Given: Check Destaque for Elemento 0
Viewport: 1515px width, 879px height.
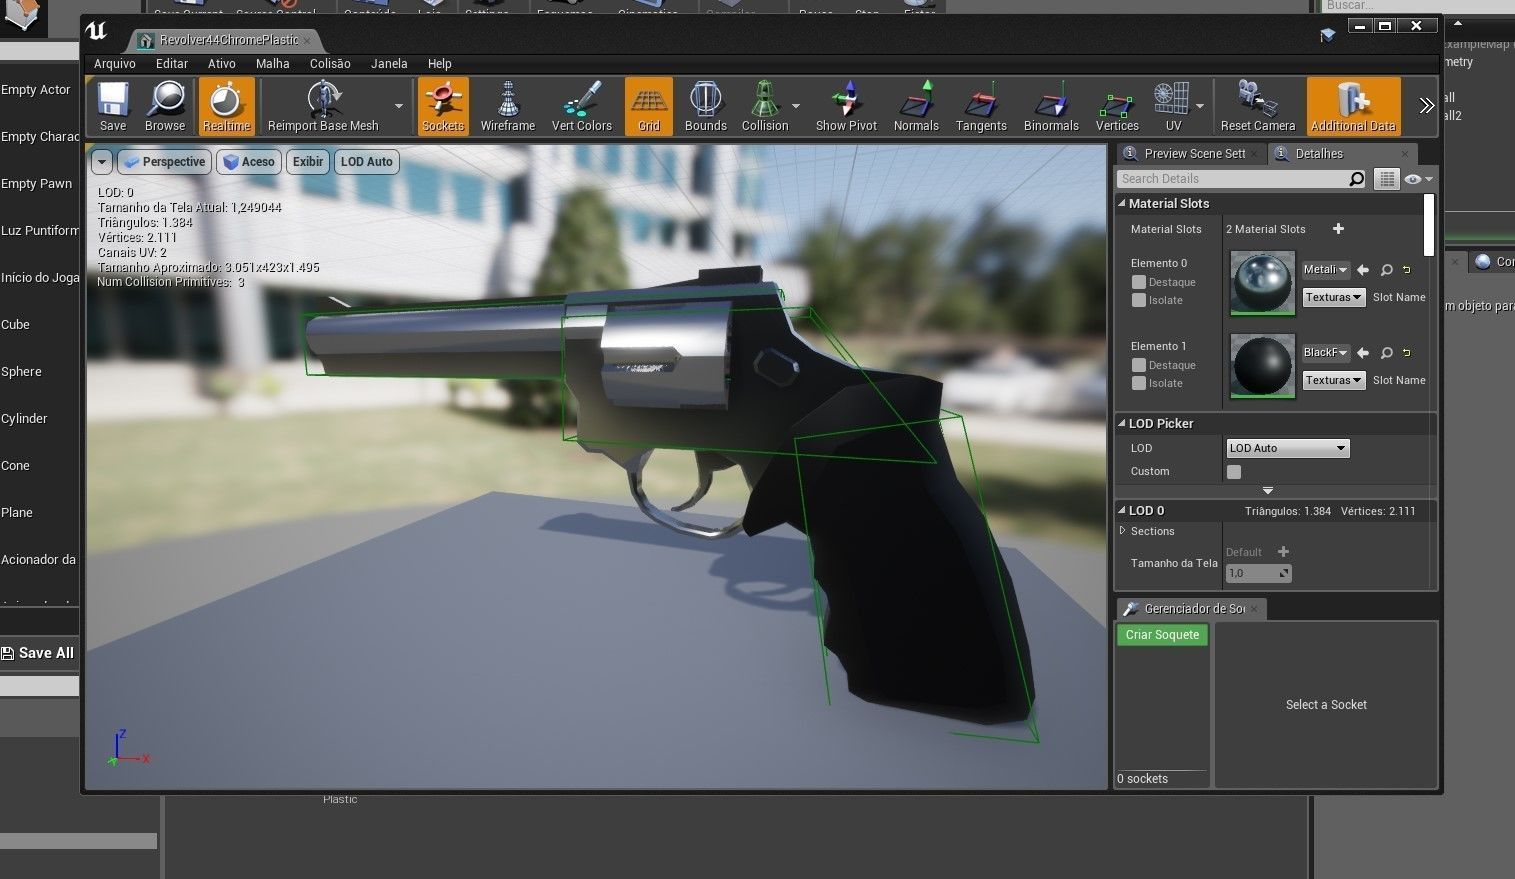Looking at the screenshot, I should coord(1138,282).
